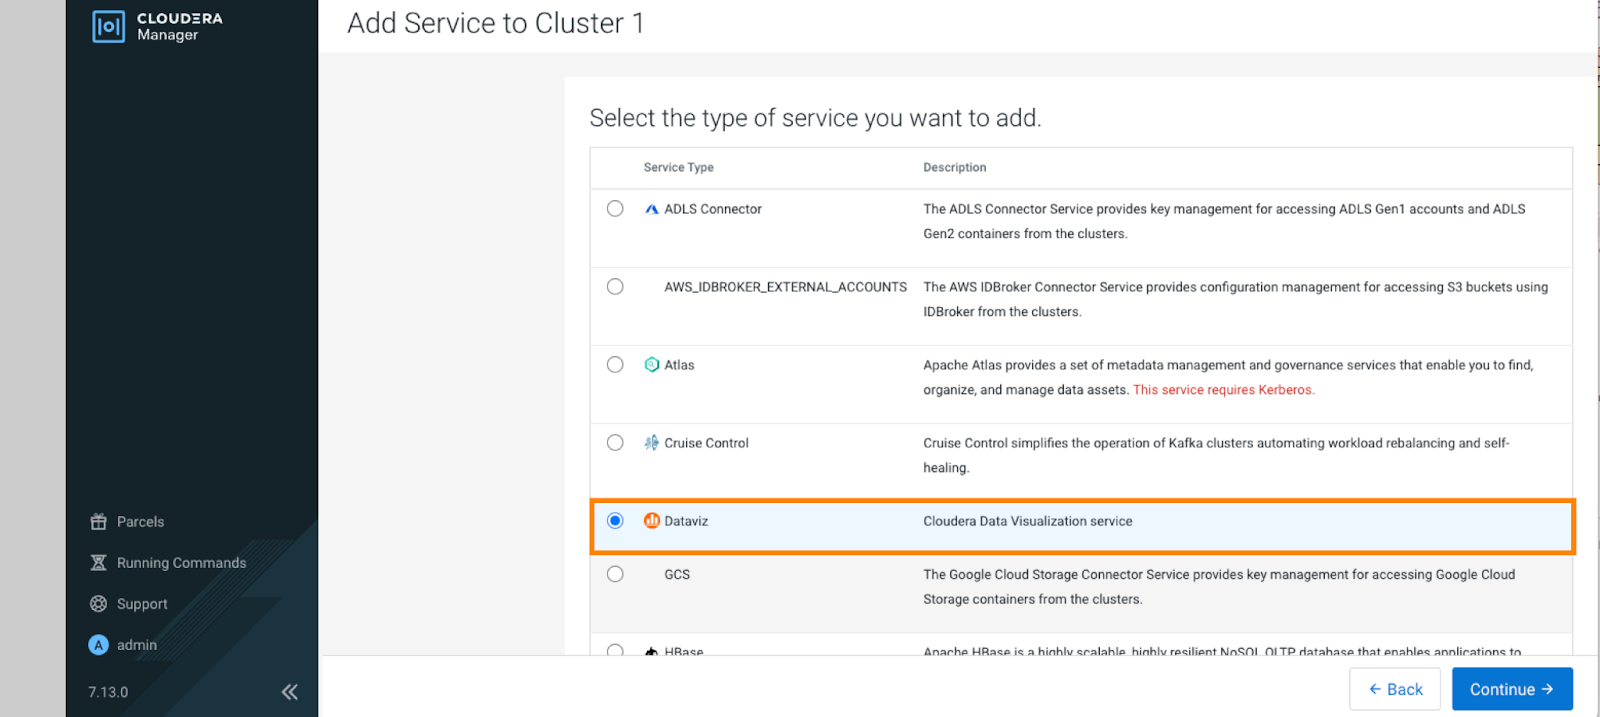Select the Dataviz radio button
1600x717 pixels.
pos(615,521)
